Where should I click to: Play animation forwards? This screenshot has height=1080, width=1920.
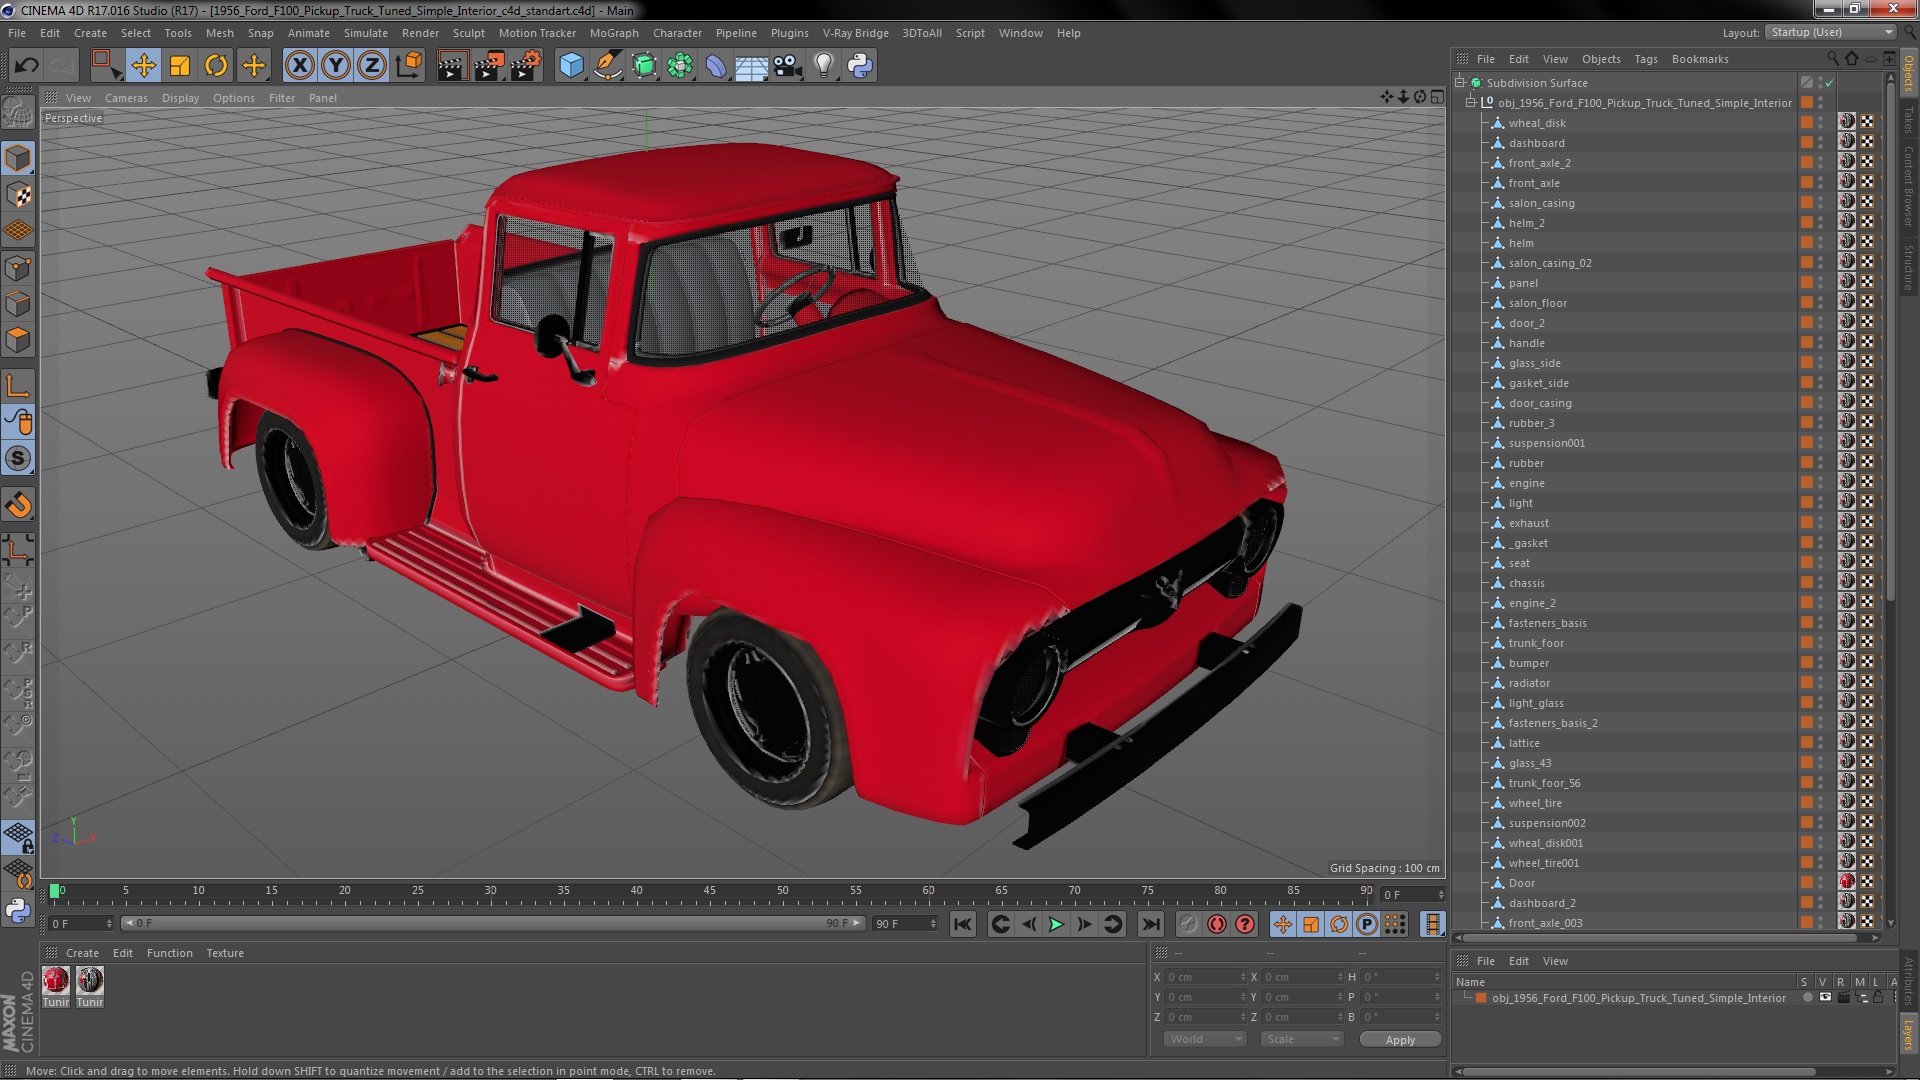(1056, 925)
